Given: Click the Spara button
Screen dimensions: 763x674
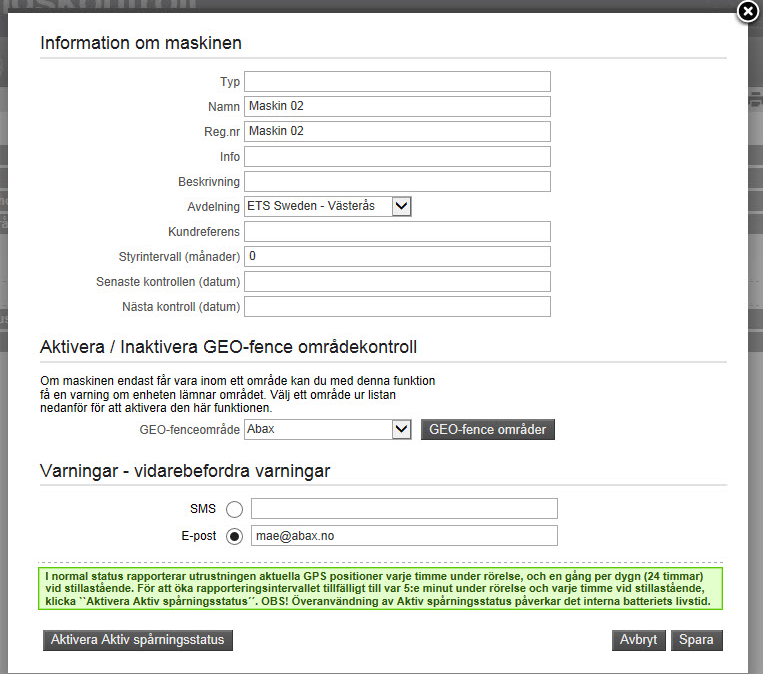Looking at the screenshot, I should pos(696,640).
